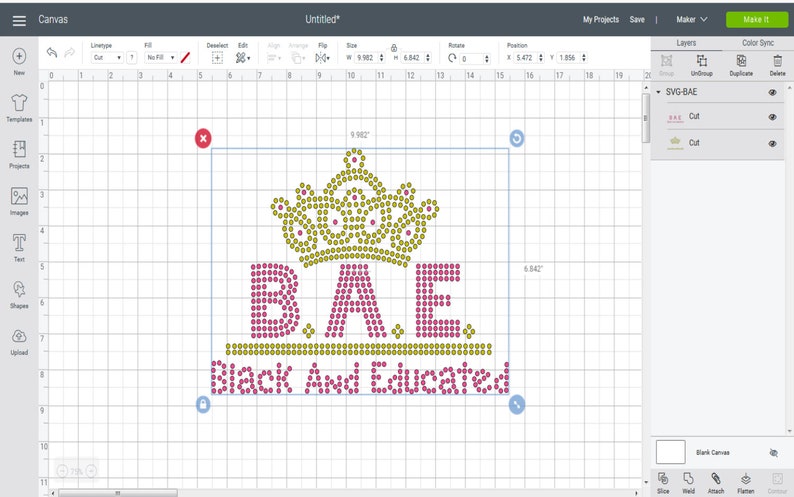Open the Images library

(x=19, y=201)
